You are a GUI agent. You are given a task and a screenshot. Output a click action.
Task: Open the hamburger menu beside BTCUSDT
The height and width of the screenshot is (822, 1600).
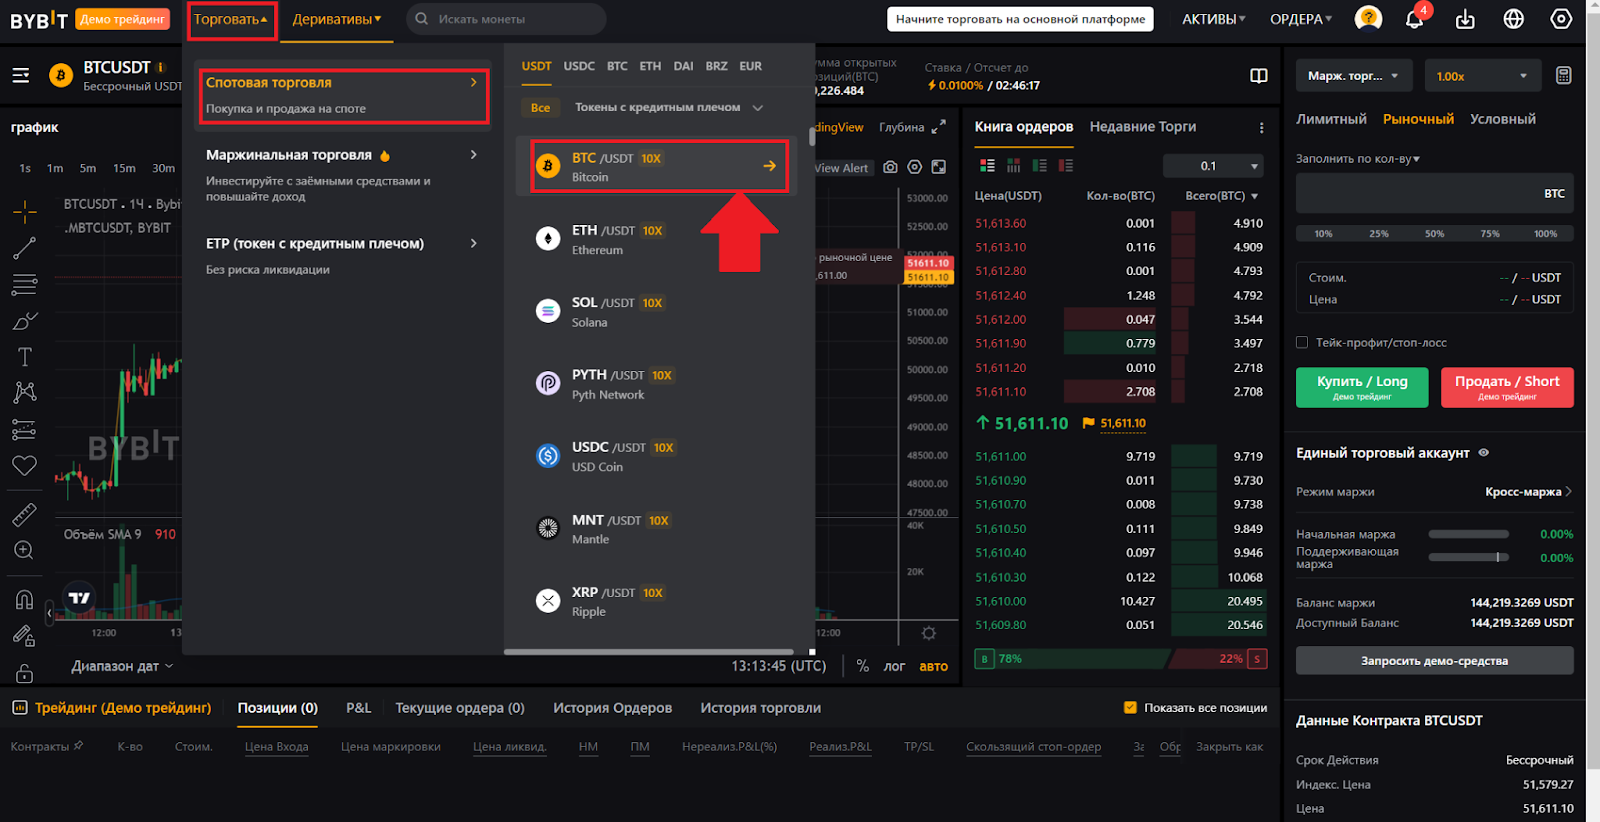click(21, 76)
